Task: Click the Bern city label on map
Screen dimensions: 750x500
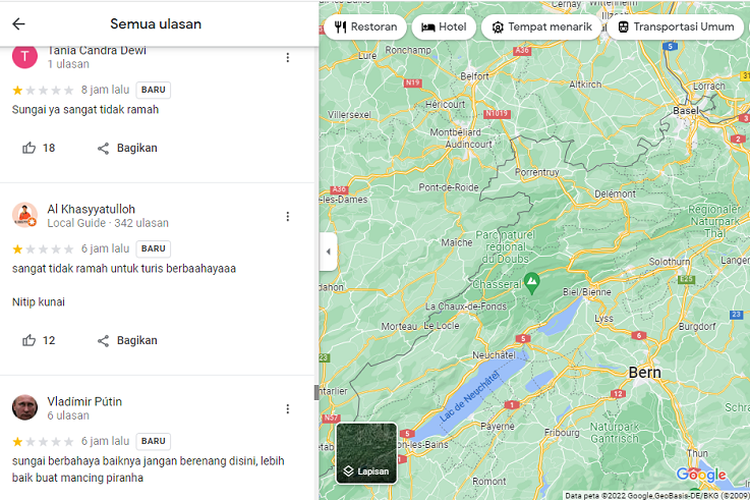Action: 644,372
